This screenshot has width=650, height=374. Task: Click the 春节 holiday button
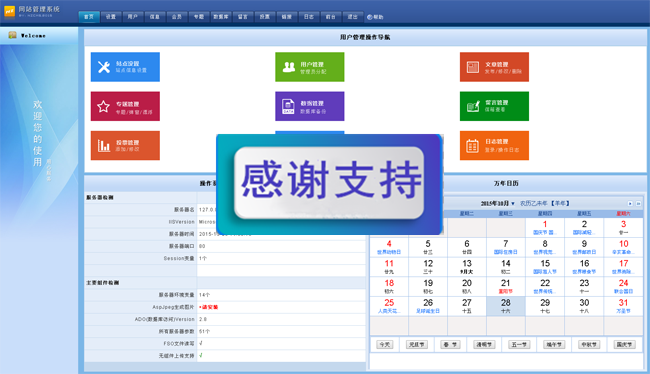[x=450, y=345]
